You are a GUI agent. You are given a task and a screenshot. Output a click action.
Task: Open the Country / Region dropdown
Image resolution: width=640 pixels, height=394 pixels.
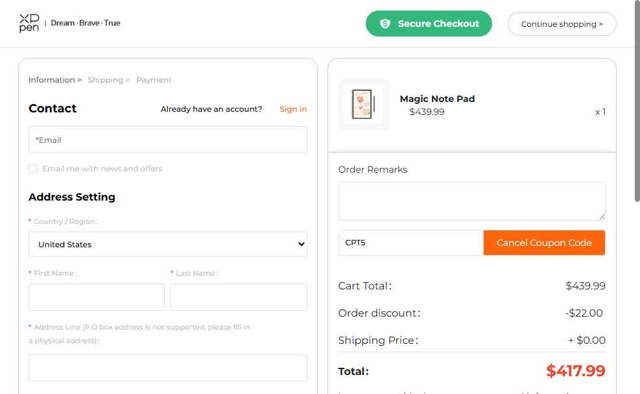(167, 244)
